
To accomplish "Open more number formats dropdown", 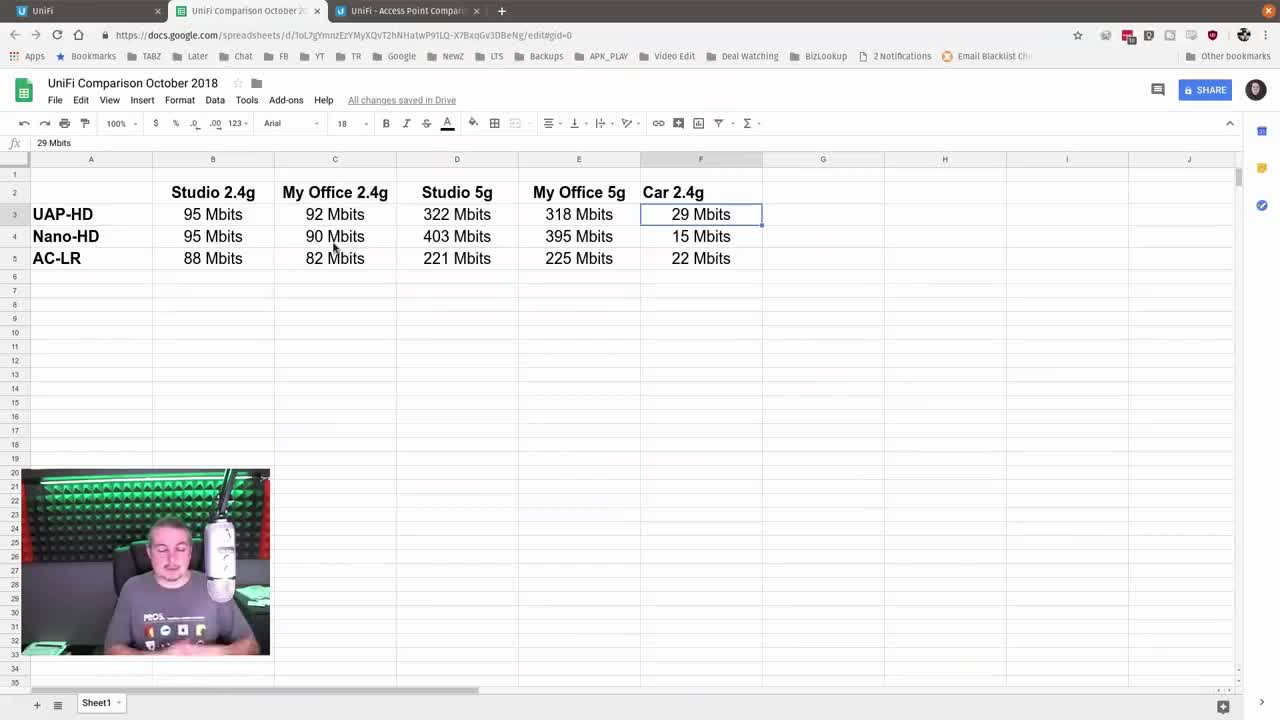I will (x=238, y=123).
